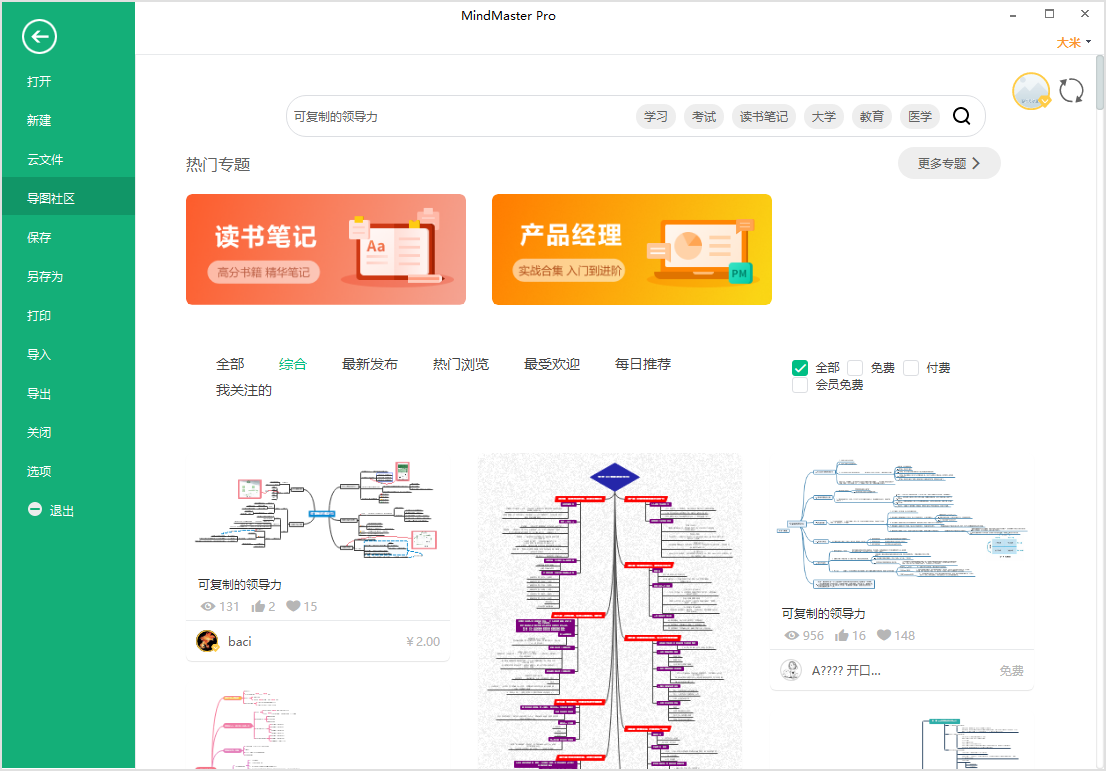Go back using the circled arrow icon

(x=39, y=37)
